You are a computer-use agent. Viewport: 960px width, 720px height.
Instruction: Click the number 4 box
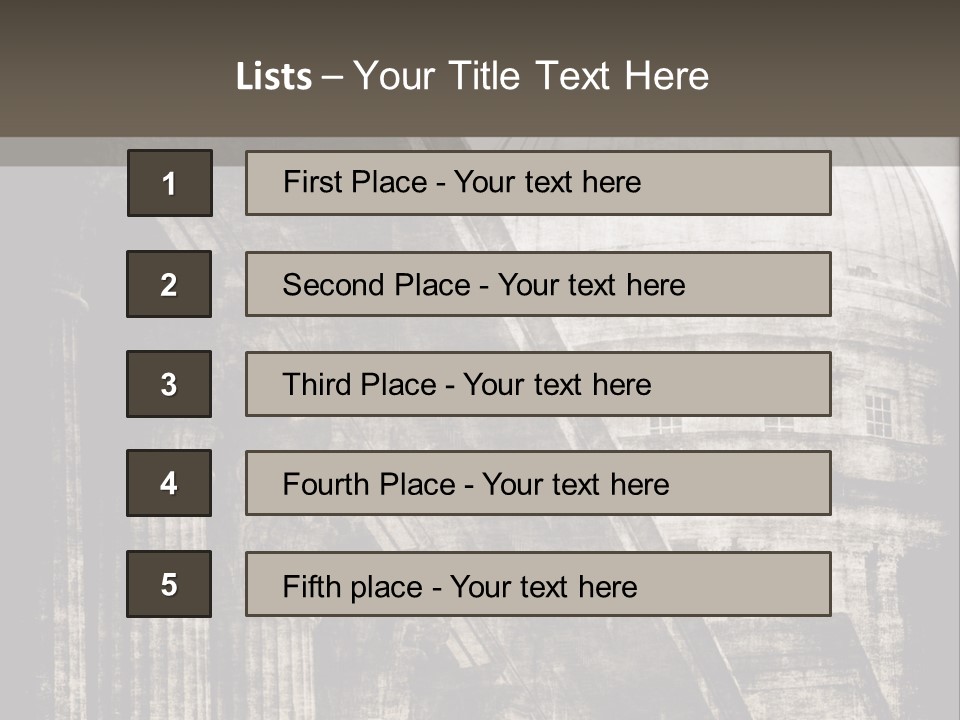169,483
